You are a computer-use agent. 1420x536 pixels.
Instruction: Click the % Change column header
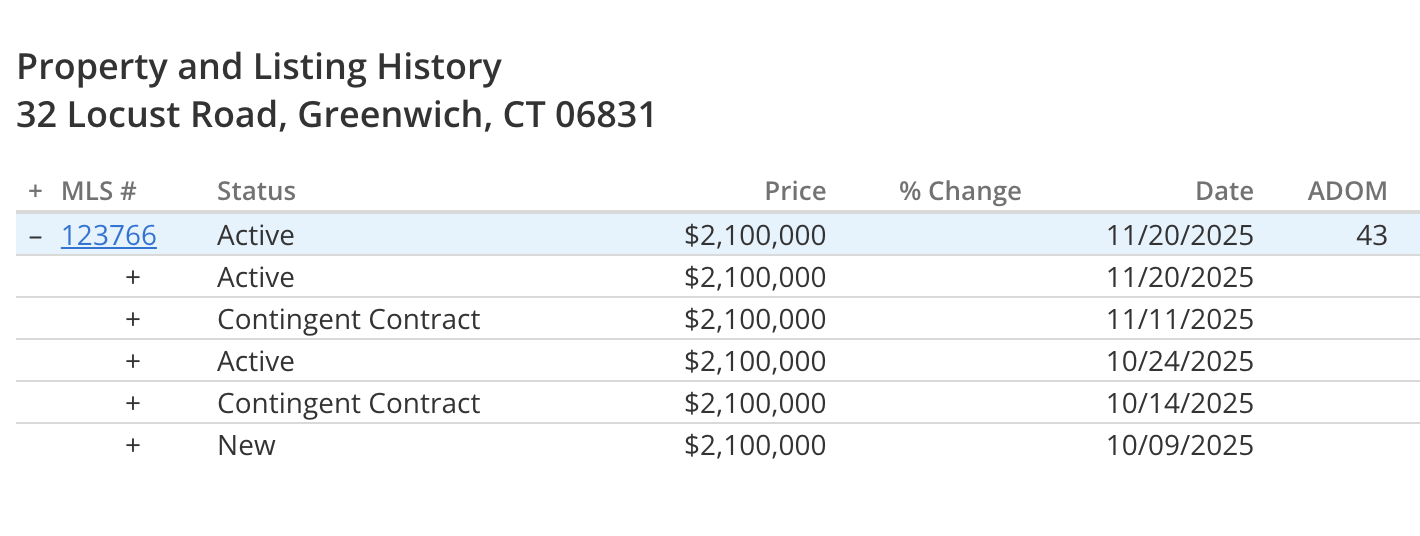click(960, 191)
